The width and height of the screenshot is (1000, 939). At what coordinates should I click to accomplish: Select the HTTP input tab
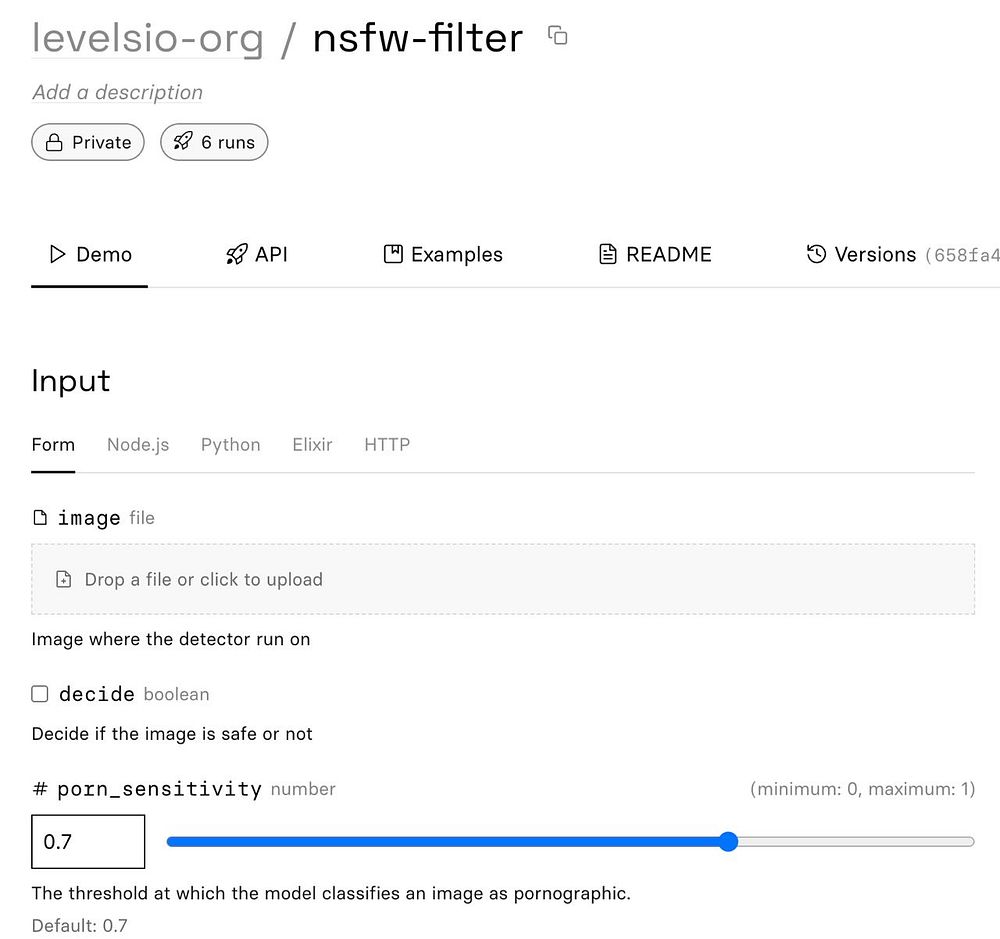click(387, 444)
